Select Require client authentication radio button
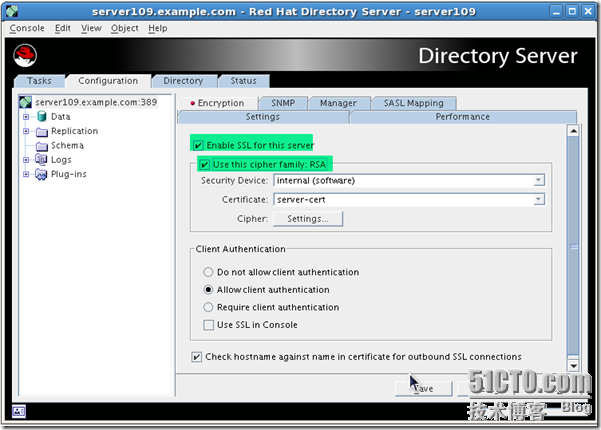The height and width of the screenshot is (430, 601). coord(208,307)
